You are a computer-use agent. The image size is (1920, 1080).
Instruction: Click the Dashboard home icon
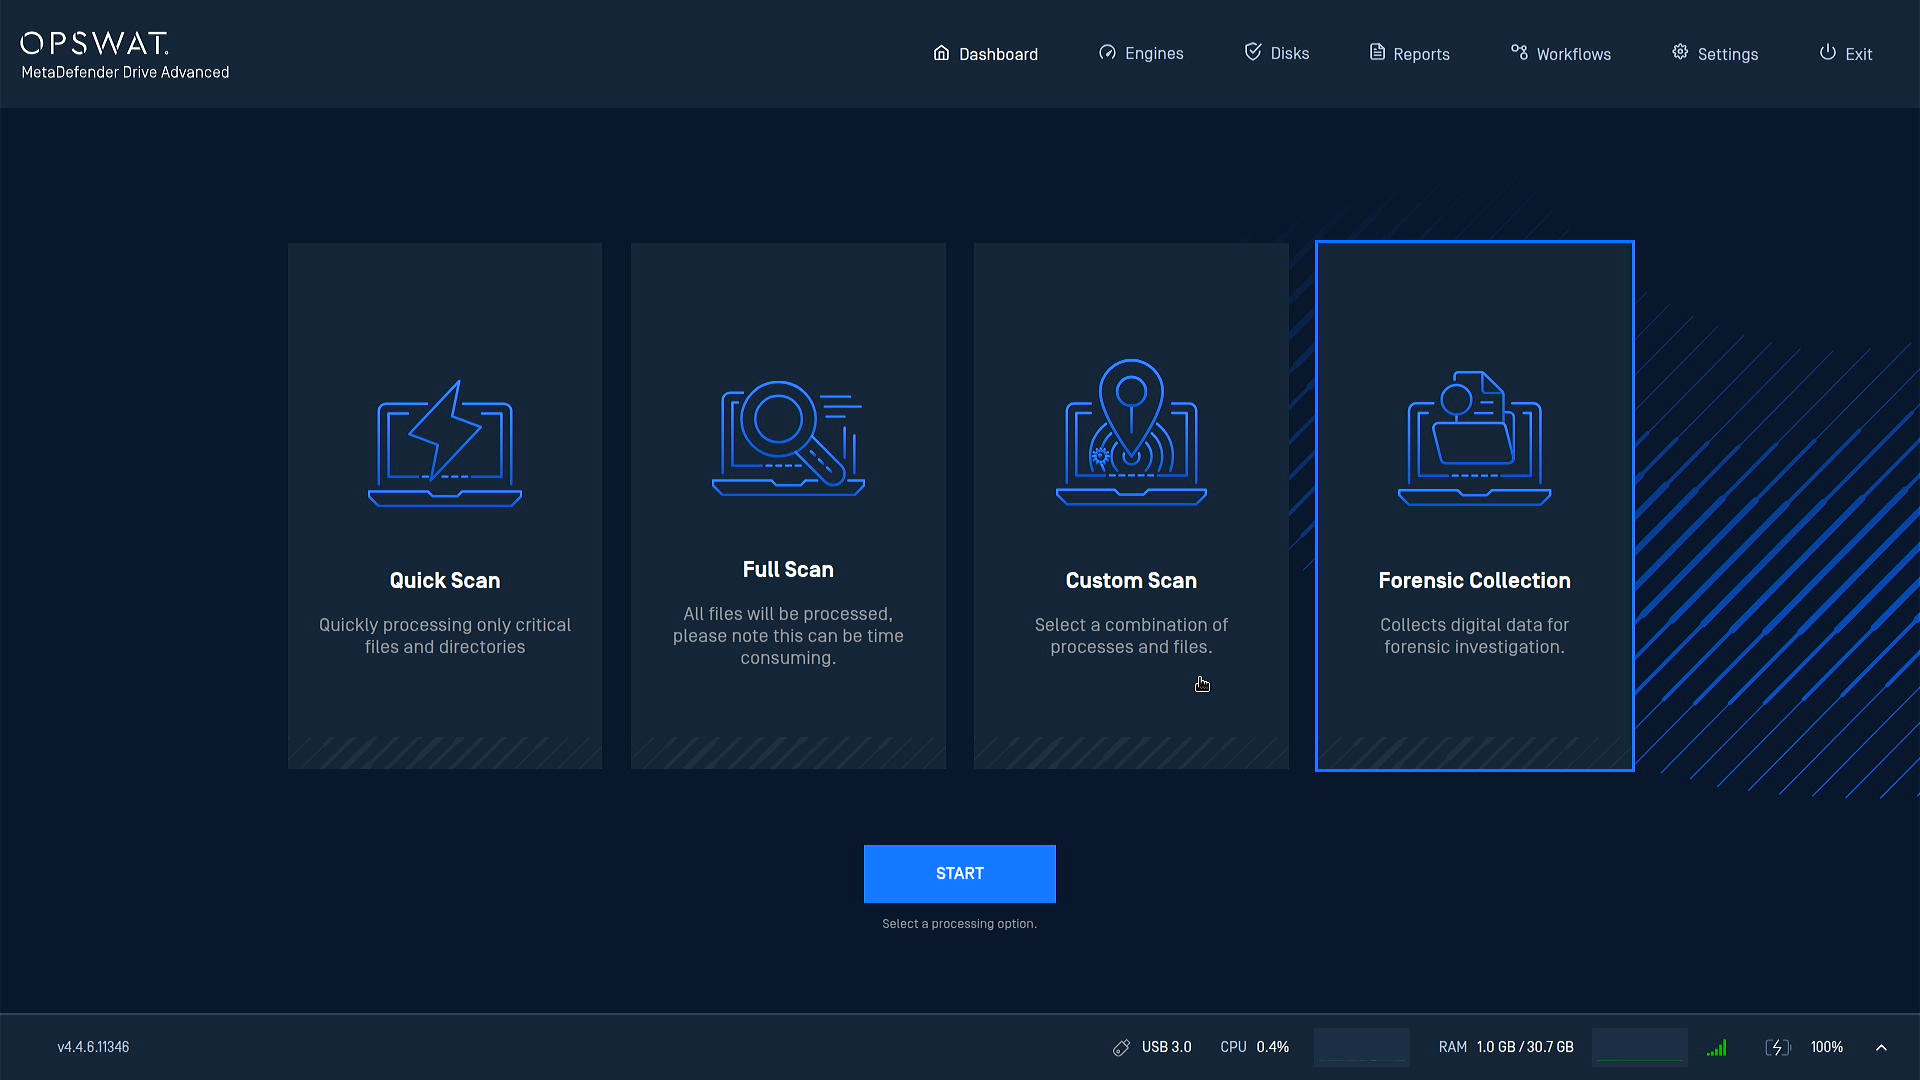point(941,53)
